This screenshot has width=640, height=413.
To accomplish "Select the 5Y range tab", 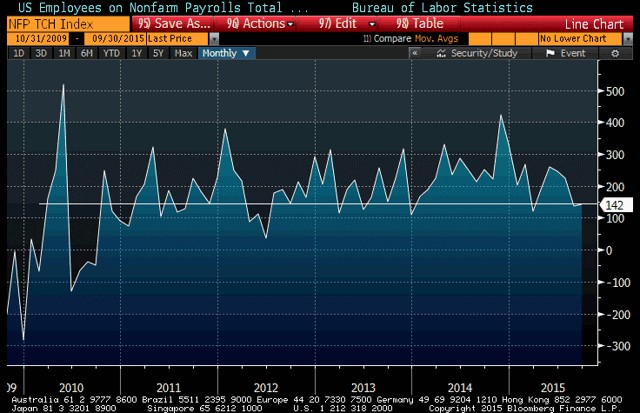I will (x=158, y=53).
